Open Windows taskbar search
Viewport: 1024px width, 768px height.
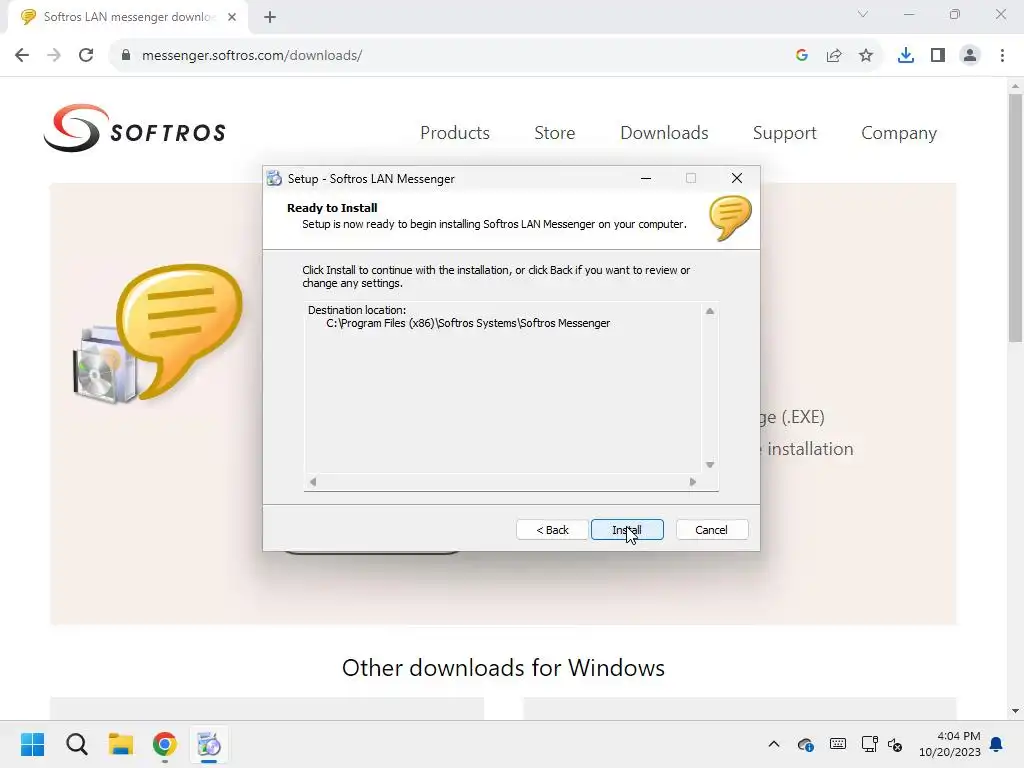pos(76,744)
